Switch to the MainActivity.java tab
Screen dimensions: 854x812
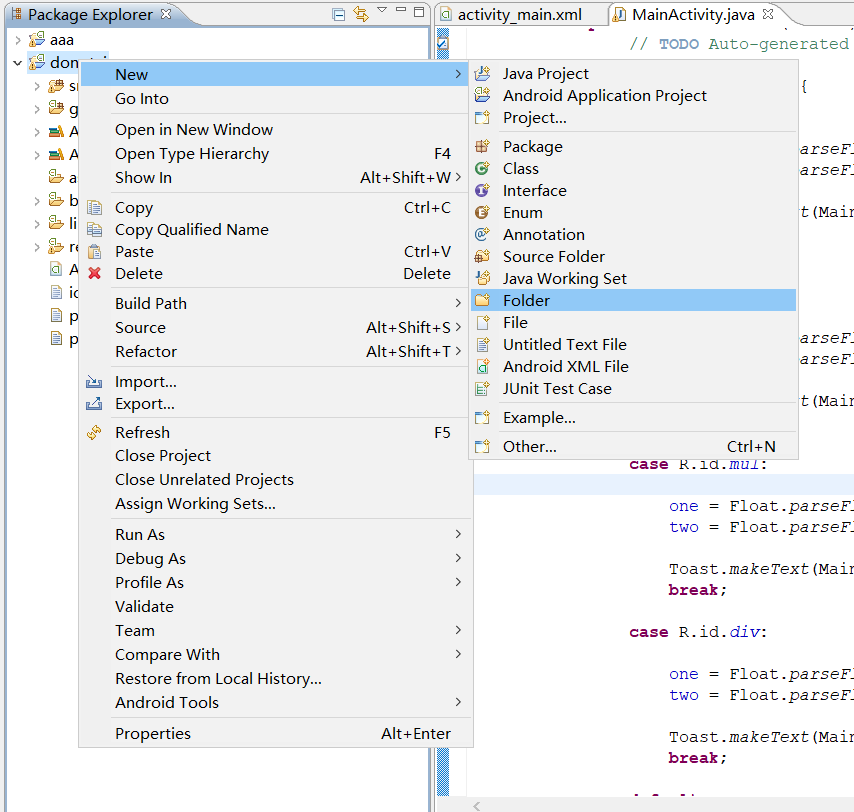[693, 15]
